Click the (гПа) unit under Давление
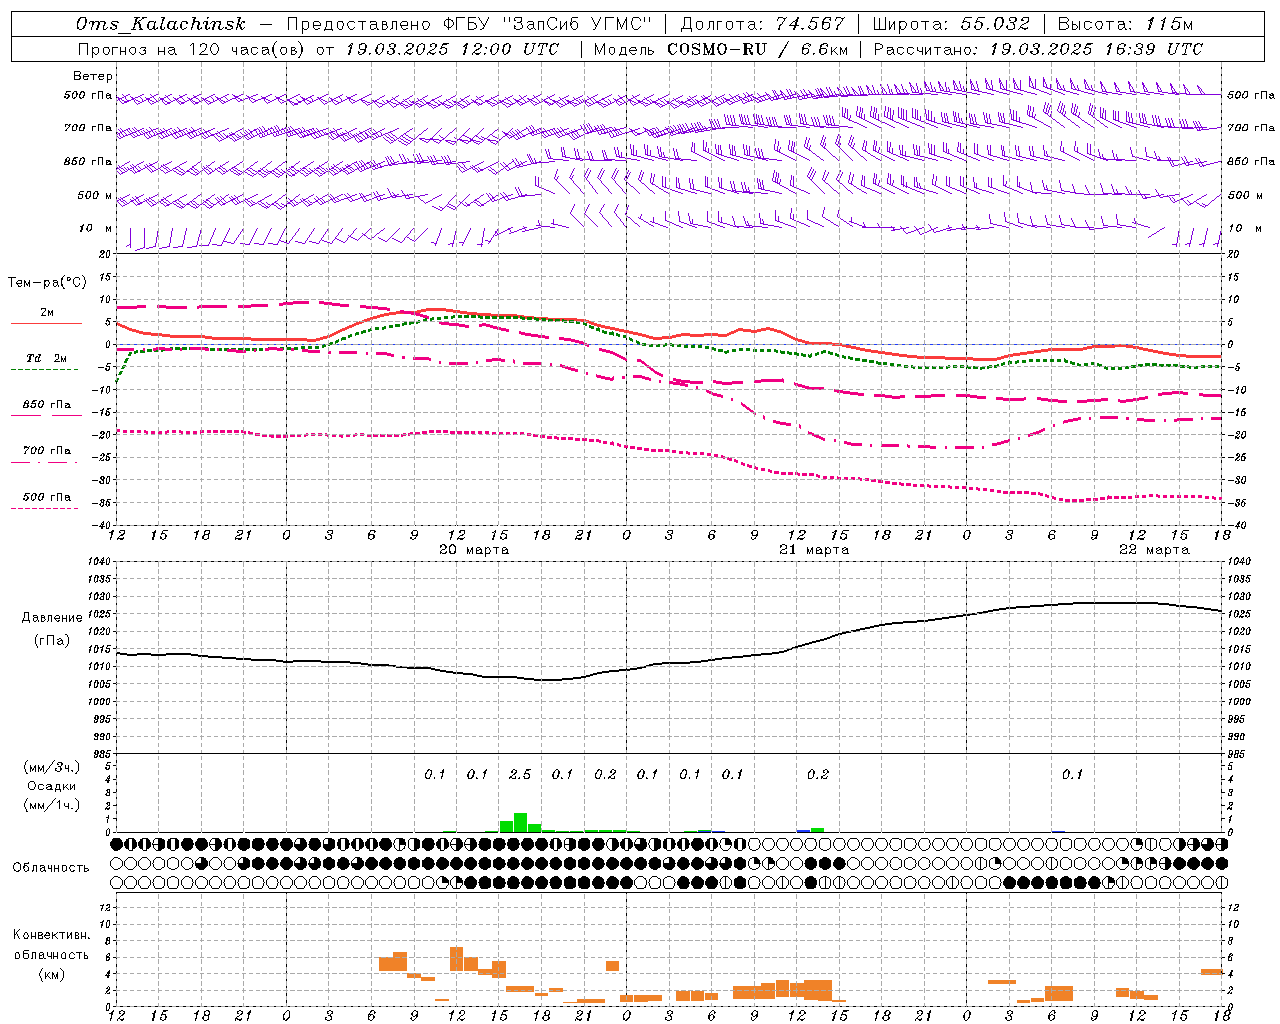 coord(52,641)
